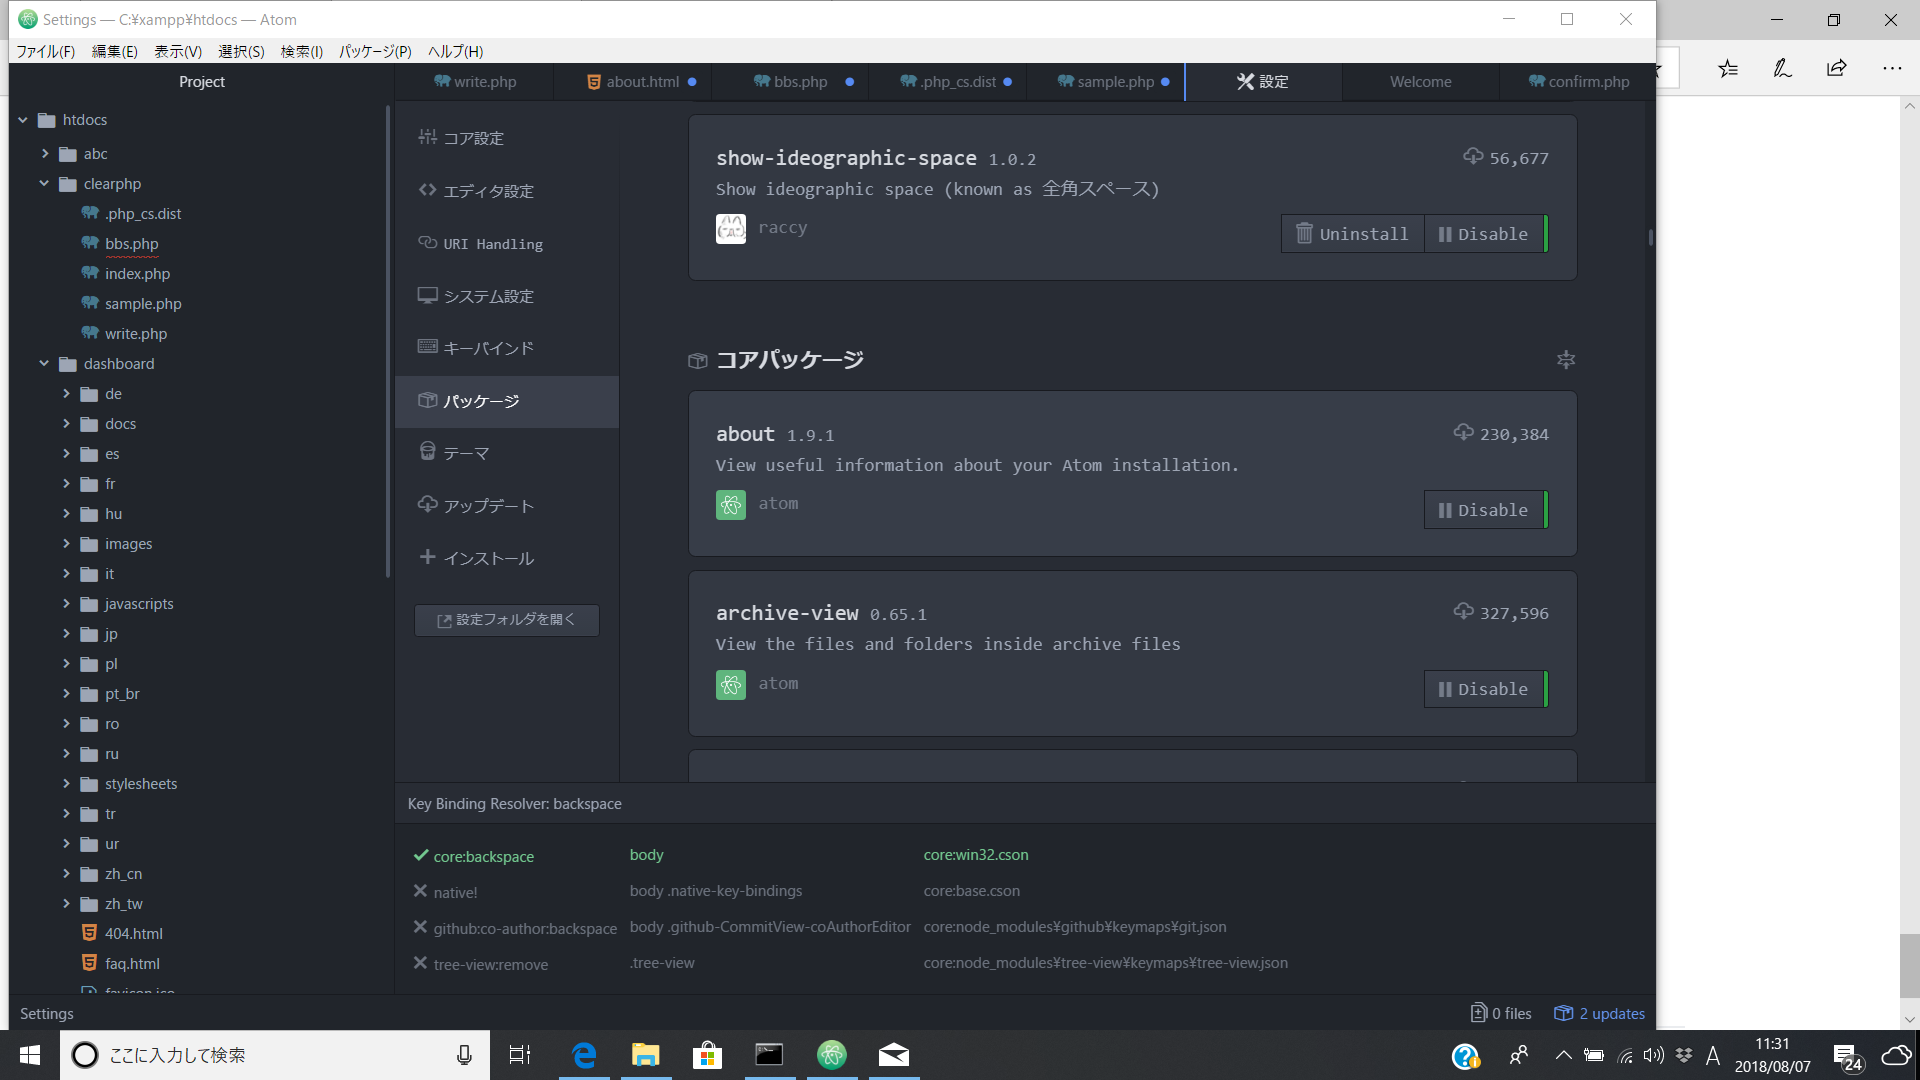Viewport: 1920px width, 1080px height.
Task: Click settings panel vertical scrollbar
Action: (1650, 238)
